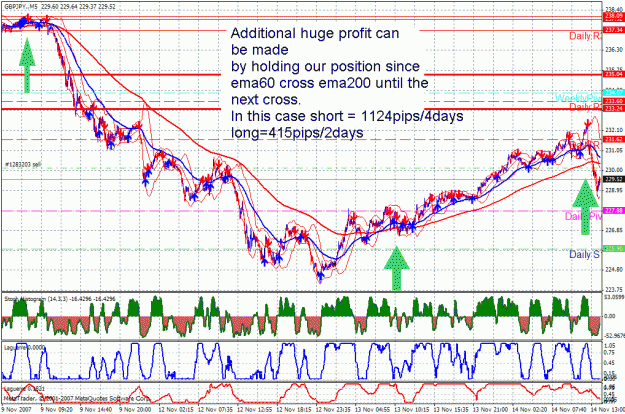The width and height of the screenshot is (625, 414).
Task: Click the Stoch Histogram (14,3,3) indicator label
Action: (x=60, y=298)
